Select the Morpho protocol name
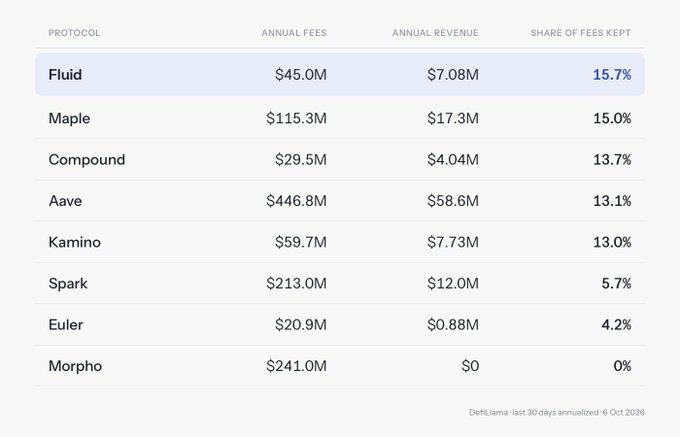Viewport: 680px width, 437px height. (75, 366)
